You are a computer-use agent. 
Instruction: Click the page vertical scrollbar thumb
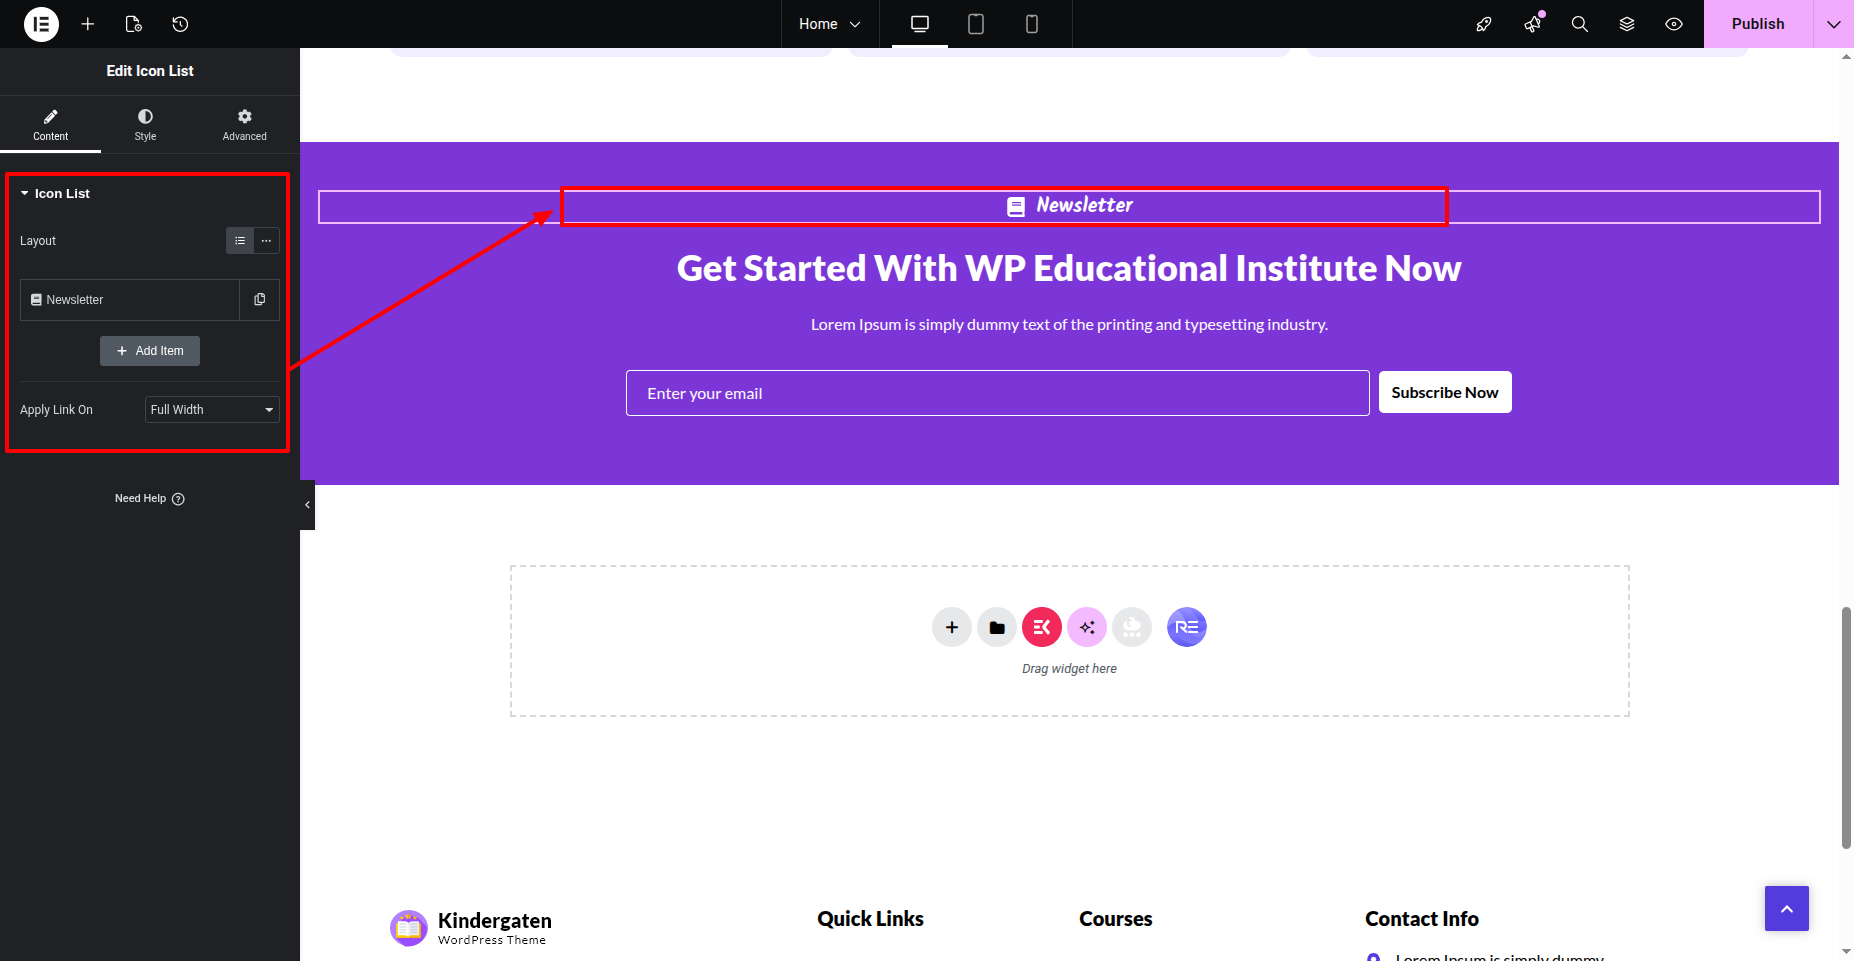[1846, 727]
